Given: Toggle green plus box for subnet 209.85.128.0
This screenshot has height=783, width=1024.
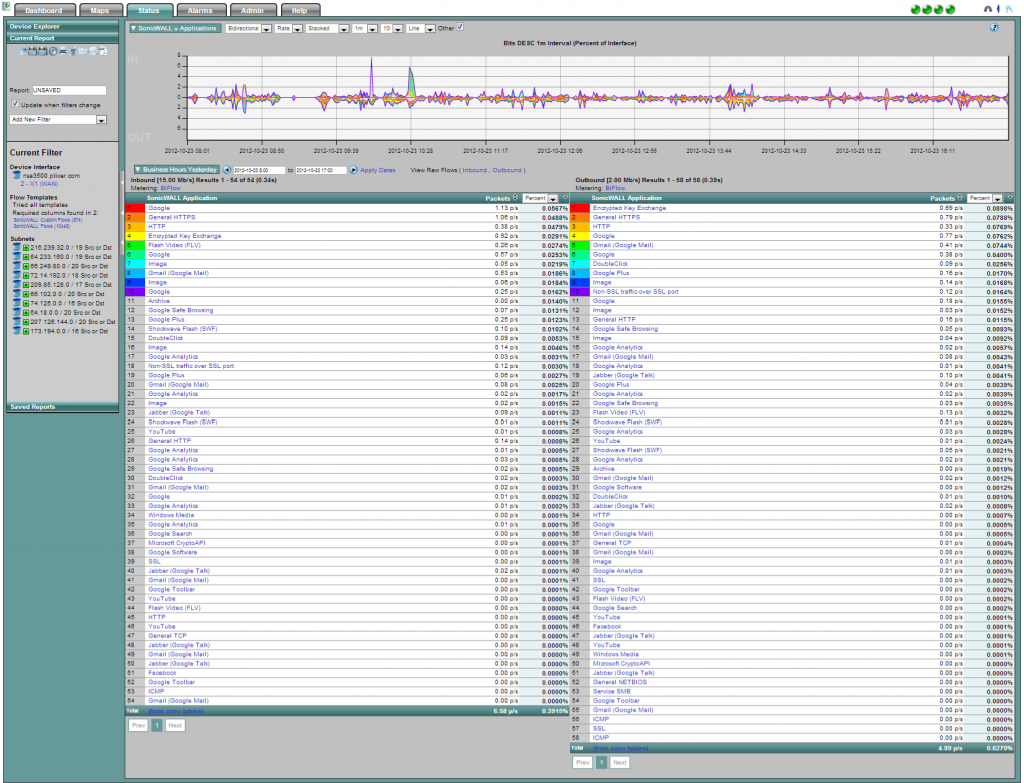Looking at the screenshot, I should pyautogui.click(x=26, y=285).
